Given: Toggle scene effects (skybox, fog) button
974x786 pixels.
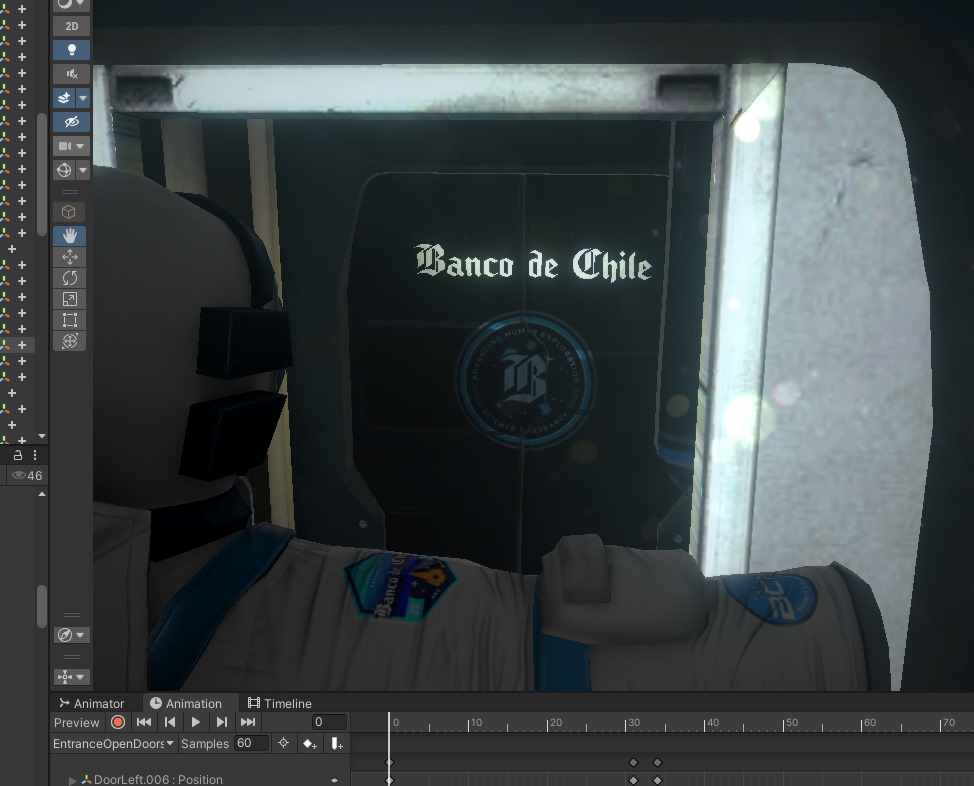Looking at the screenshot, I should 64,98.
